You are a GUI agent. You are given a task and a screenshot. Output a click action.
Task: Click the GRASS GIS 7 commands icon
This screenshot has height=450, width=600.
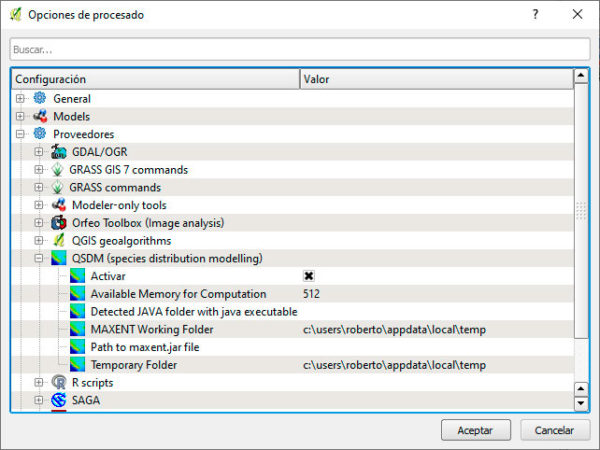point(57,170)
